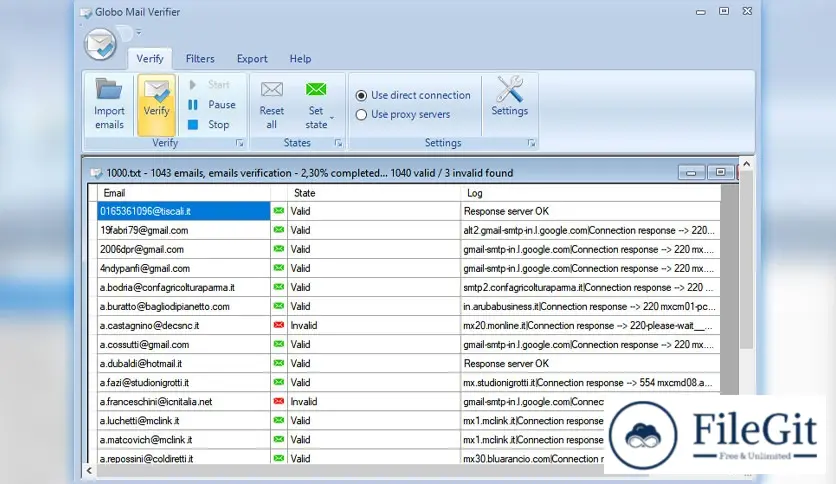
Task: Click the in.arubabusiness.it log entry
Action: (x=589, y=306)
